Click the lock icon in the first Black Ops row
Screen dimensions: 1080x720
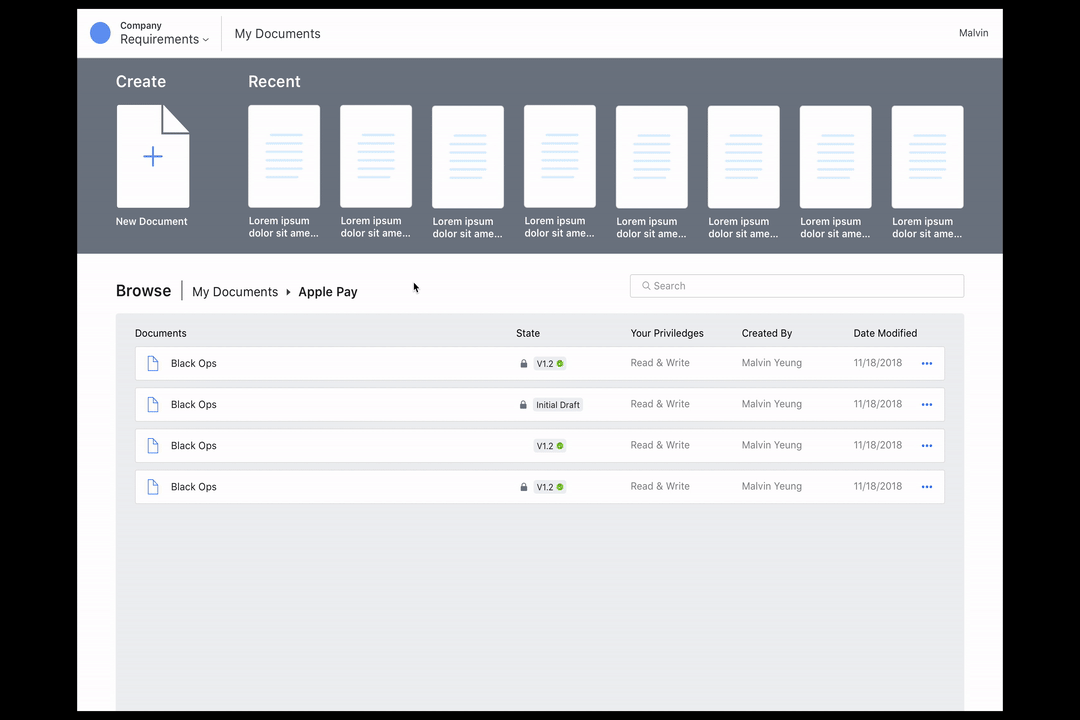(x=523, y=364)
